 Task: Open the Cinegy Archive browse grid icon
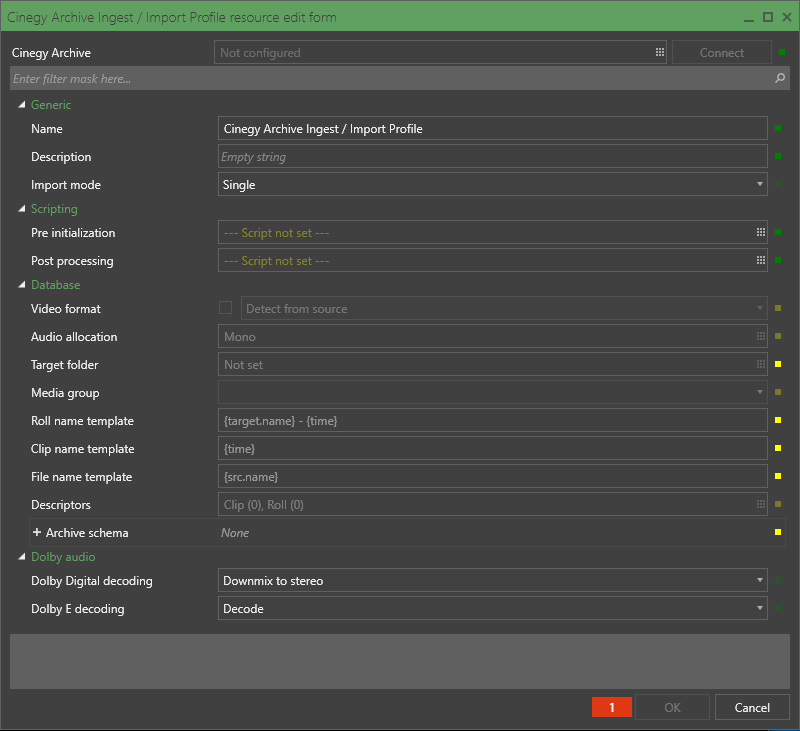[x=659, y=52]
